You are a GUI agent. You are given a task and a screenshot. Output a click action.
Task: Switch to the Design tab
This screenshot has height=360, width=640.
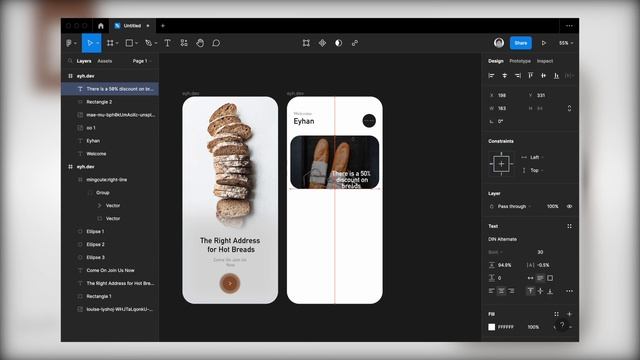[x=496, y=61]
